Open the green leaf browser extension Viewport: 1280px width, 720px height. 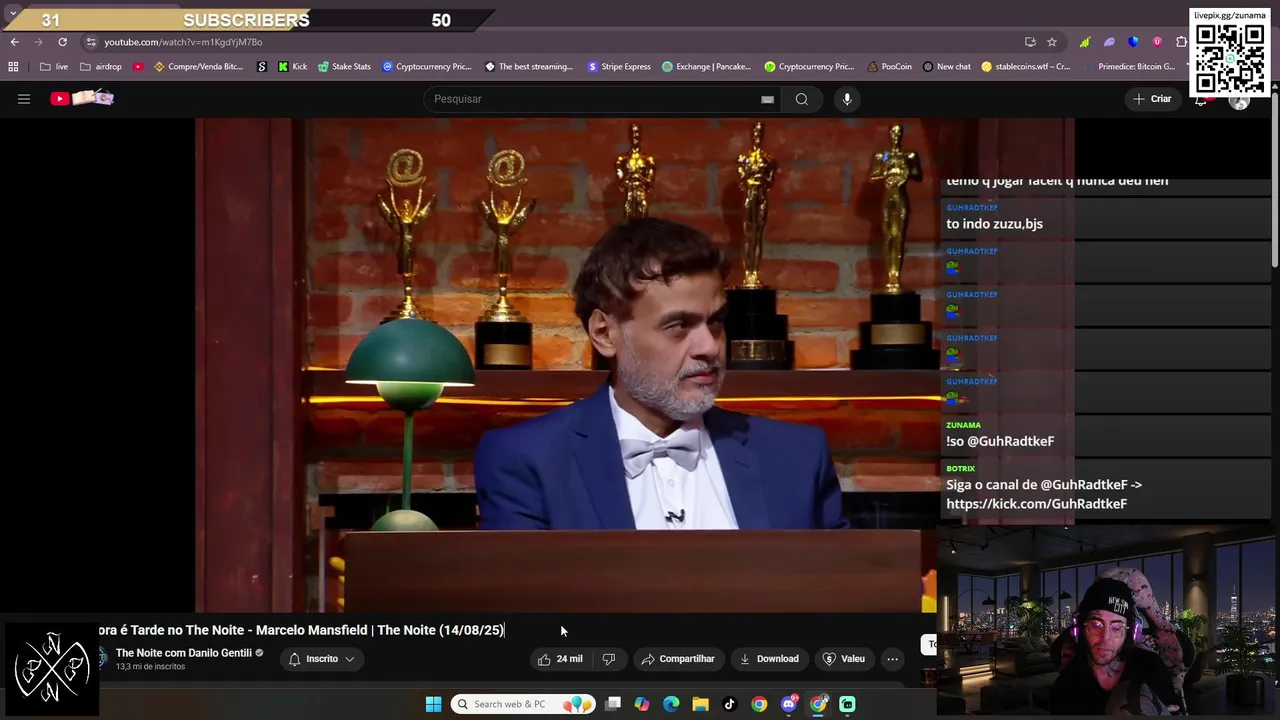coord(1085,42)
